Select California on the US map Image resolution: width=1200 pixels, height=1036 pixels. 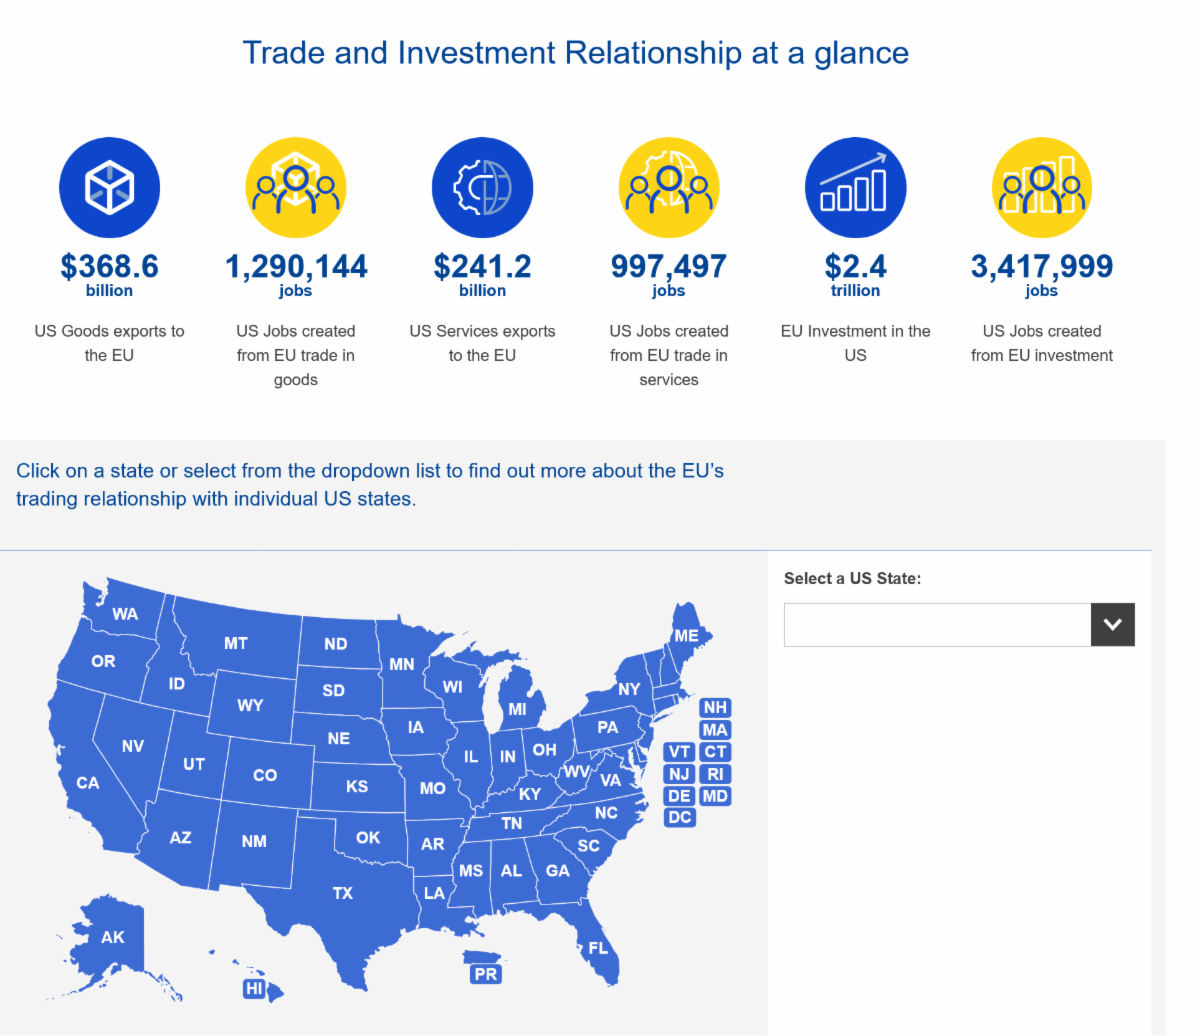pos(87,782)
